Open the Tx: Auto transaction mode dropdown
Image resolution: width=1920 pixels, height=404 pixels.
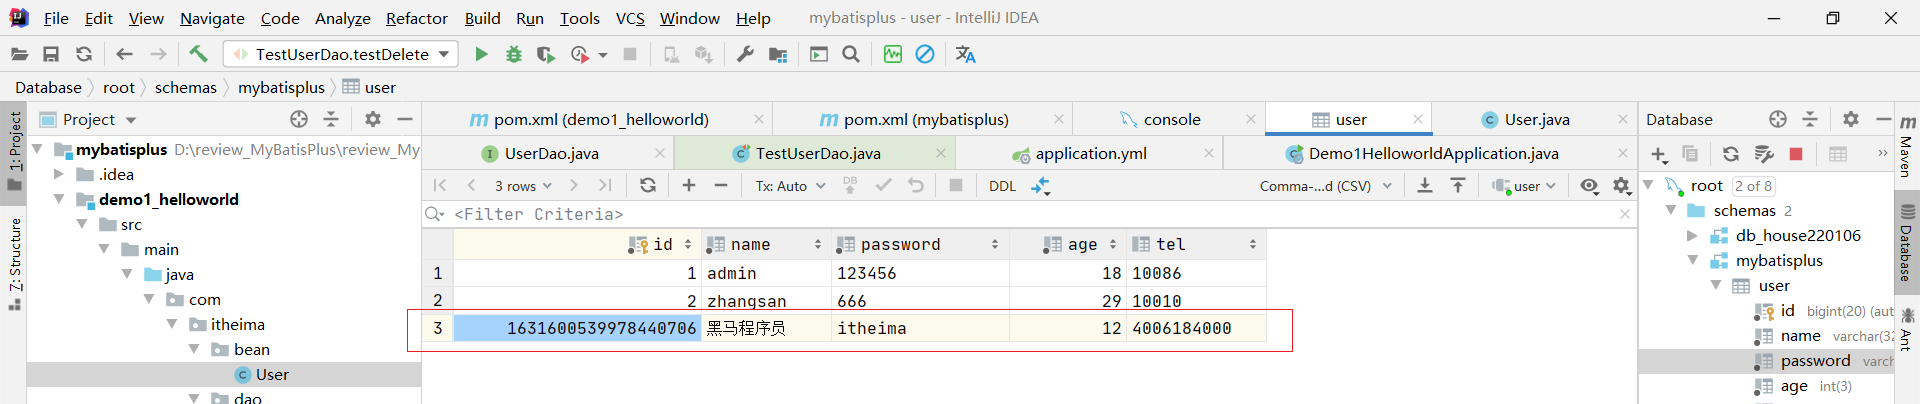click(x=790, y=186)
